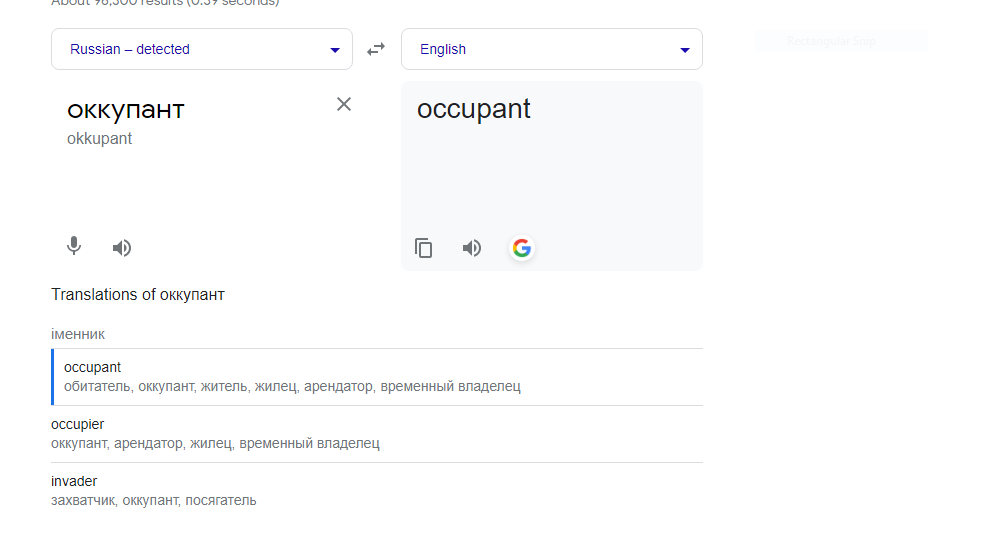
Task: Play audio of the English translation
Action: coord(472,248)
